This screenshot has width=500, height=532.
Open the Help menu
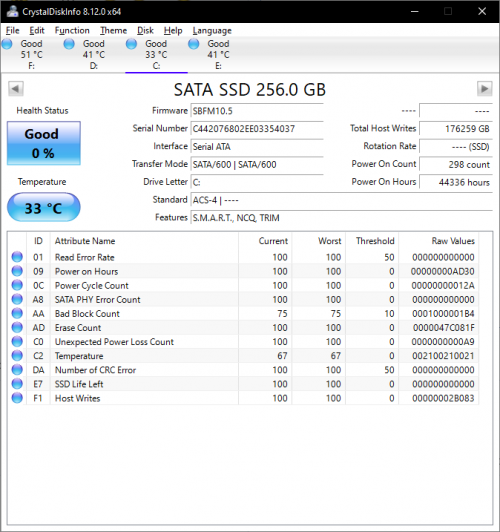point(173,31)
